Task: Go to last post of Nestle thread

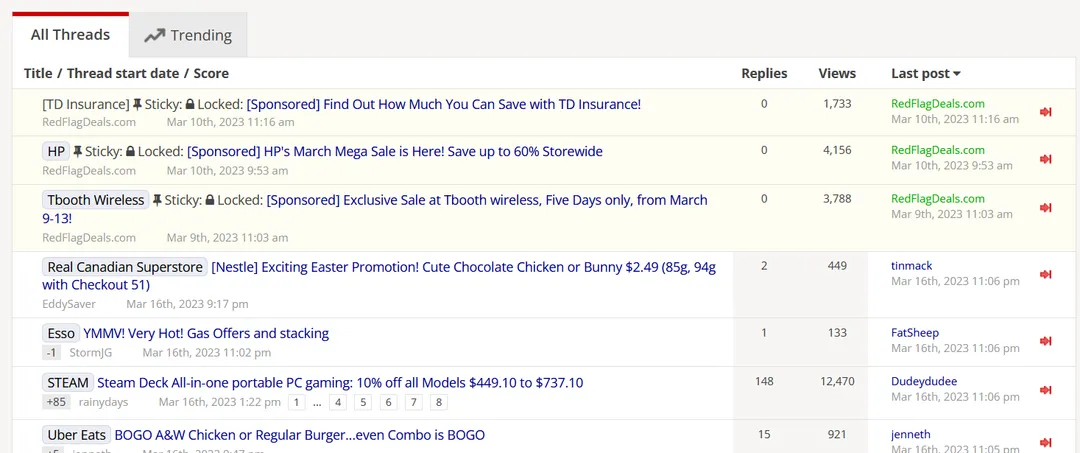Action: (1046, 274)
